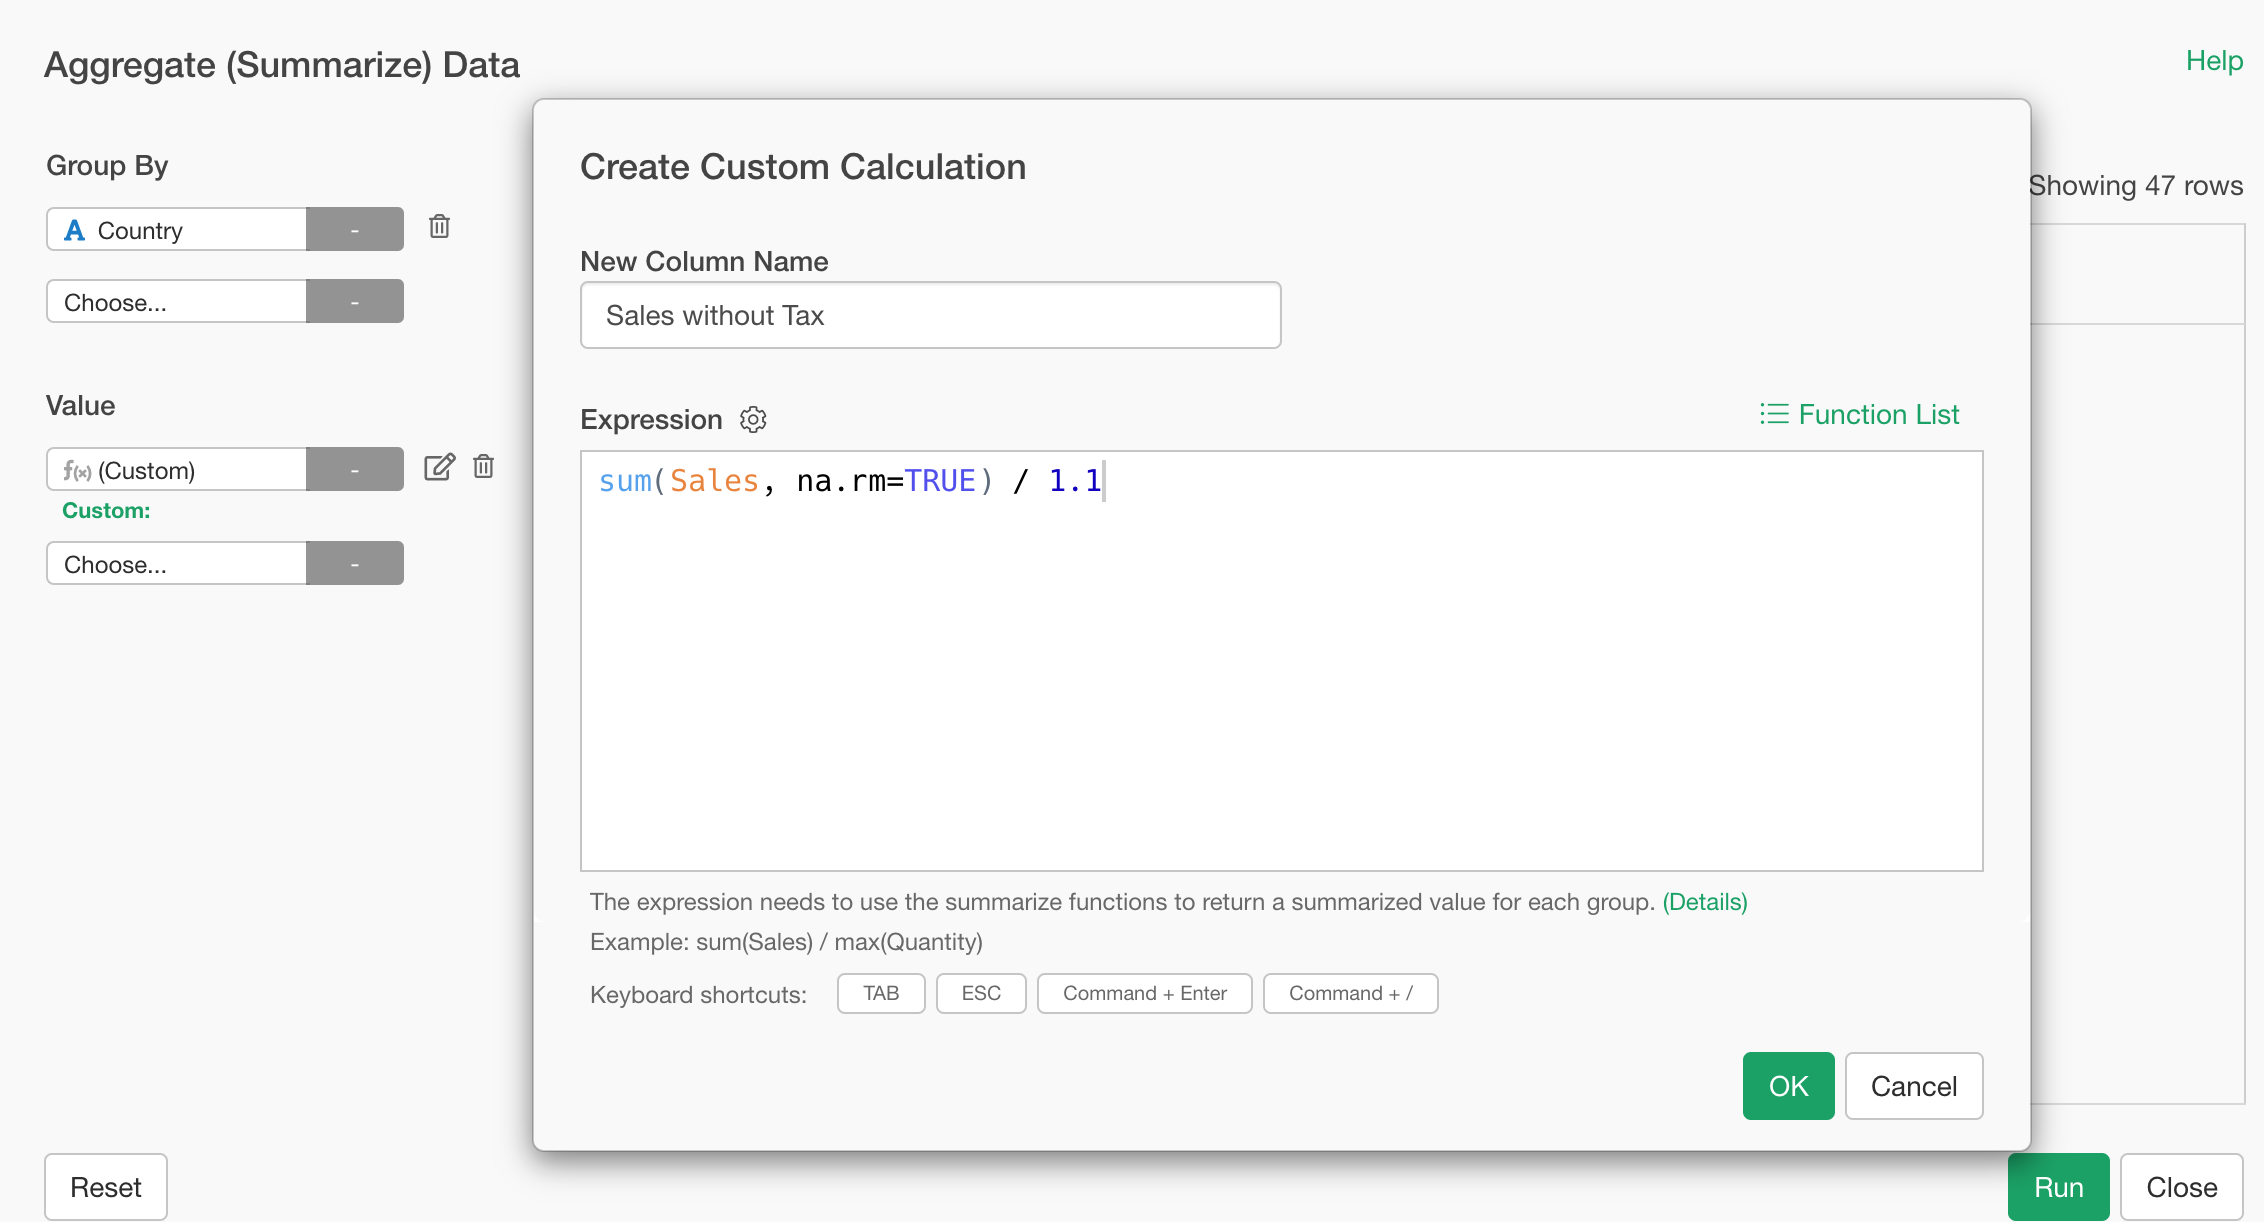Click the f(x) icon on Custom value

77,470
